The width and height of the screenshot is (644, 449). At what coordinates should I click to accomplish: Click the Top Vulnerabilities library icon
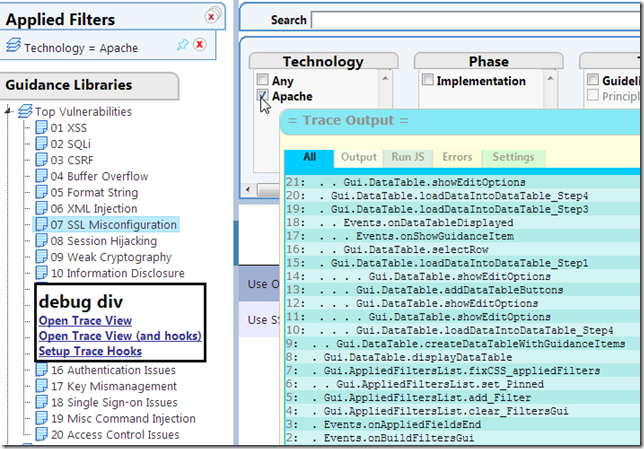click(25, 111)
